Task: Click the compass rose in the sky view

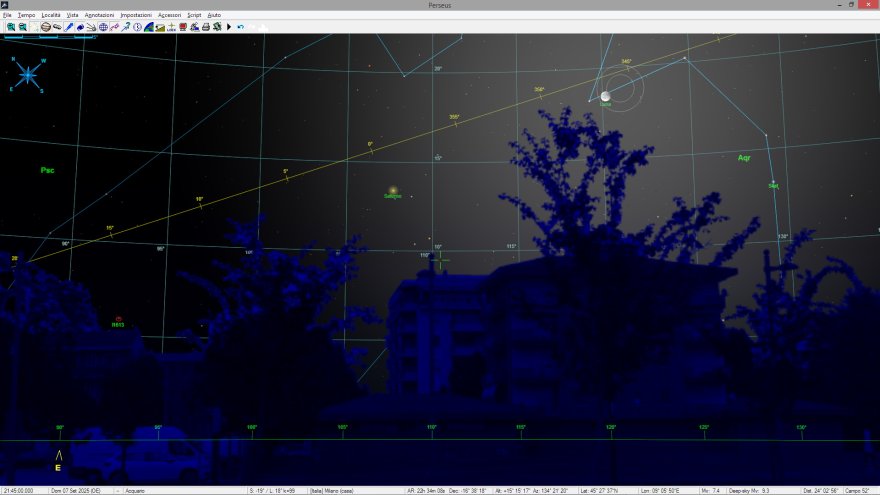Action: (27, 74)
